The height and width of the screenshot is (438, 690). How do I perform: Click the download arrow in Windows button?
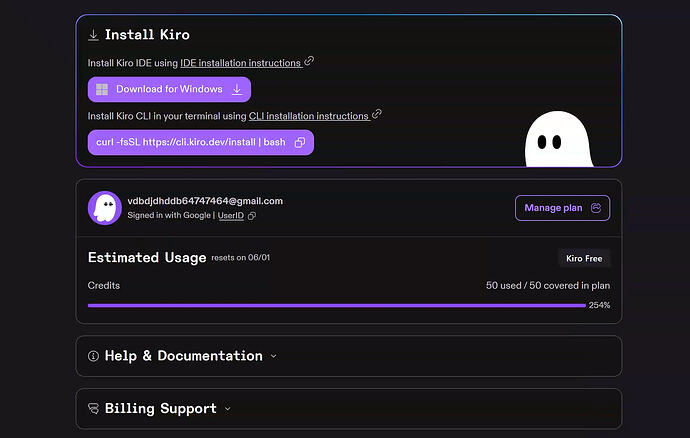coord(237,89)
